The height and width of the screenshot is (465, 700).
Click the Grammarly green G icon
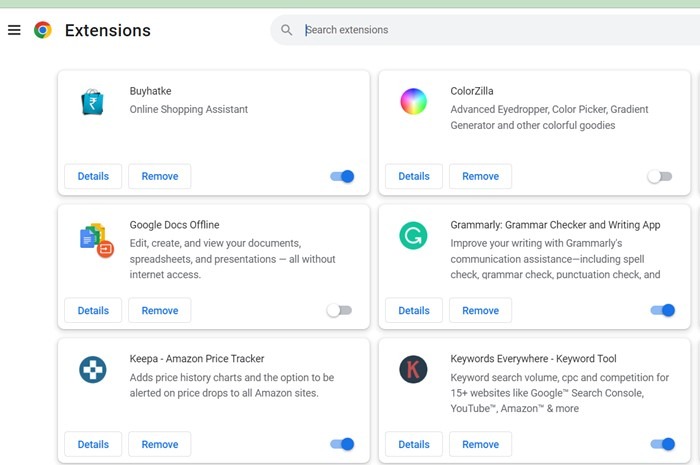click(x=413, y=236)
